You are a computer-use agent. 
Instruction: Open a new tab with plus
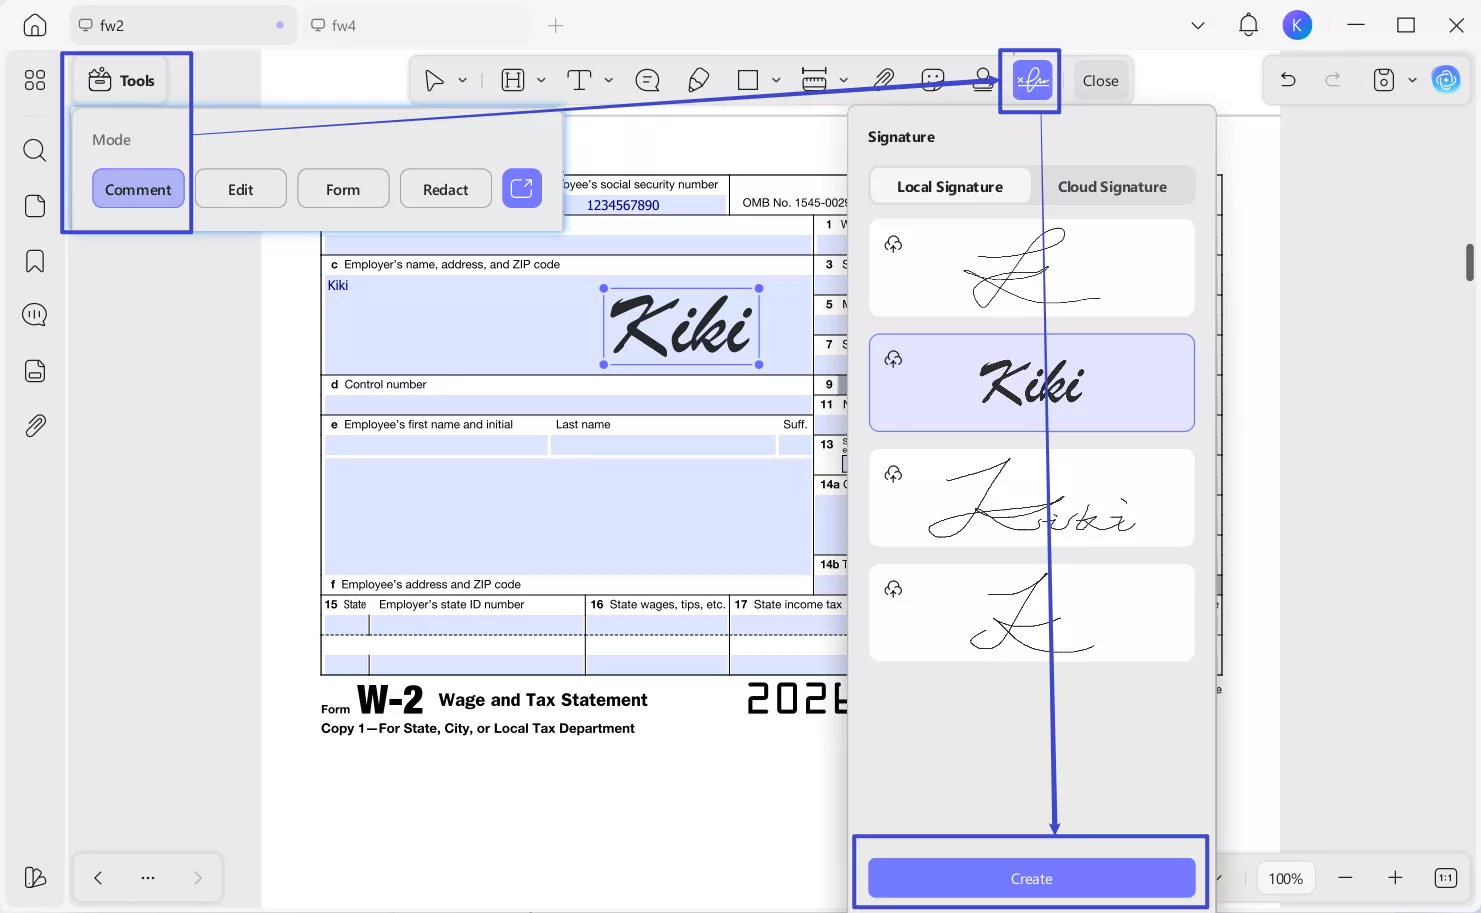point(556,25)
